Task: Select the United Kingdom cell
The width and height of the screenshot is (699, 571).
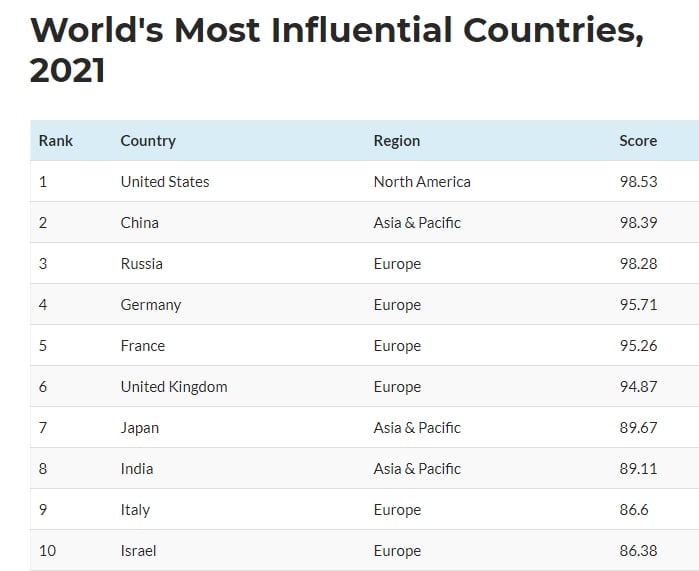Action: pos(174,387)
